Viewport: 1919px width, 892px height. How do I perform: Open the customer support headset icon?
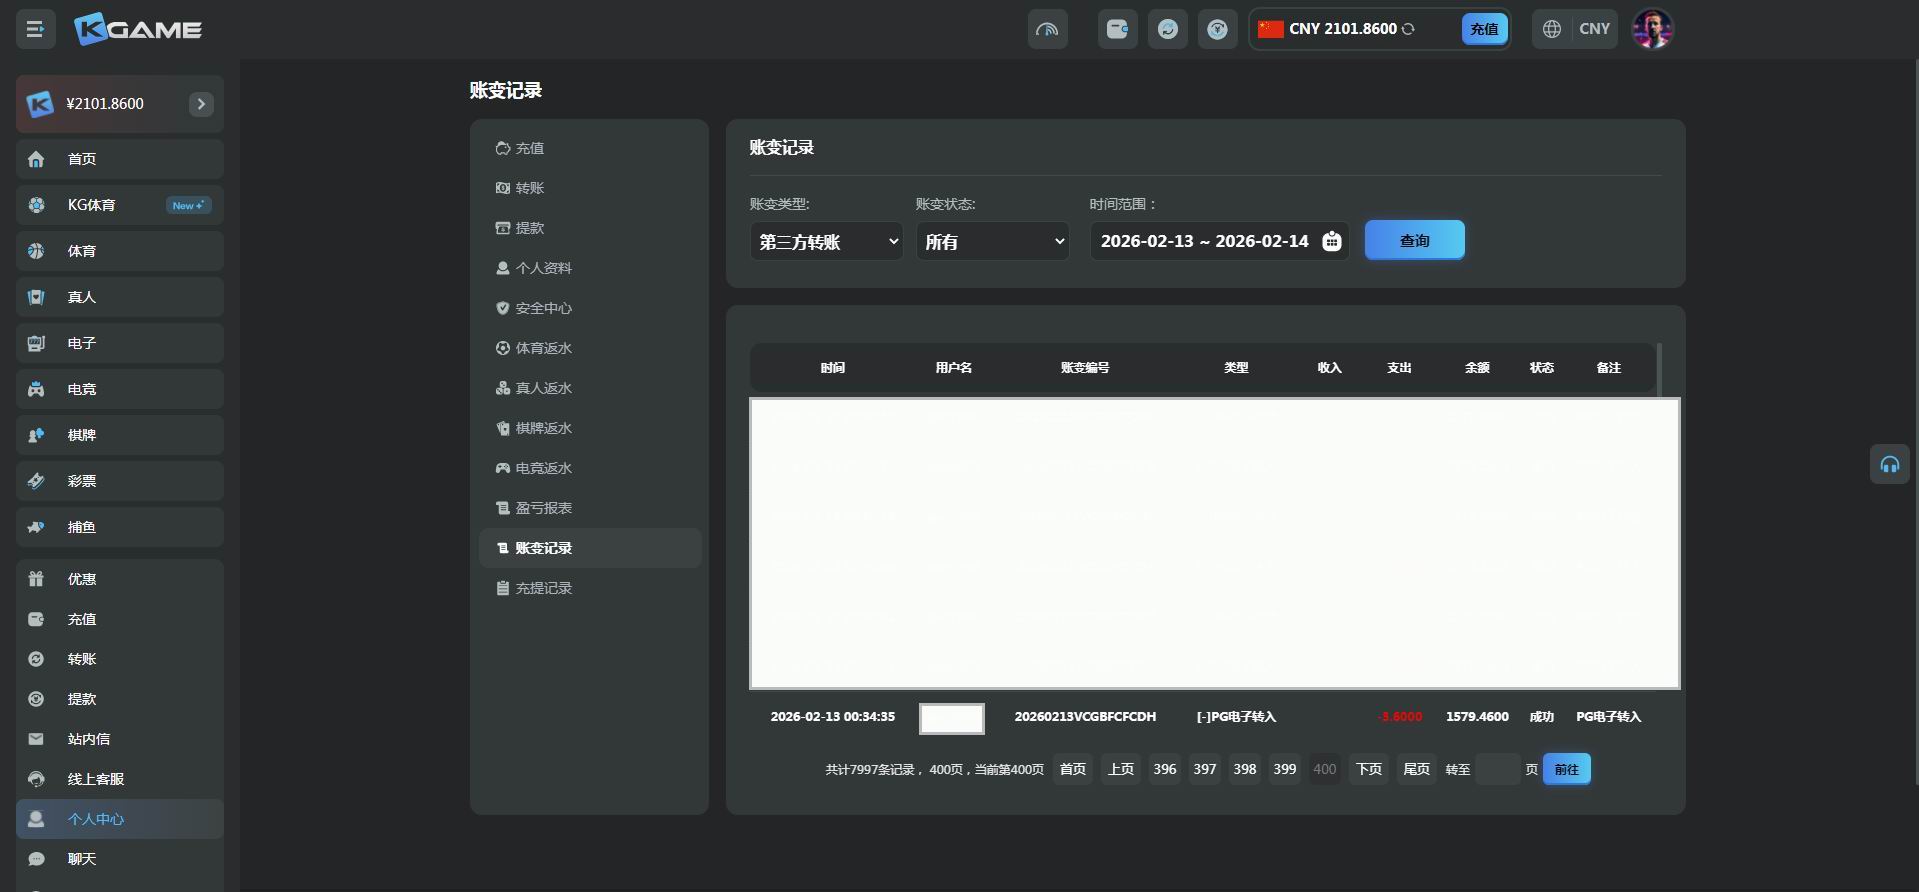(1889, 464)
